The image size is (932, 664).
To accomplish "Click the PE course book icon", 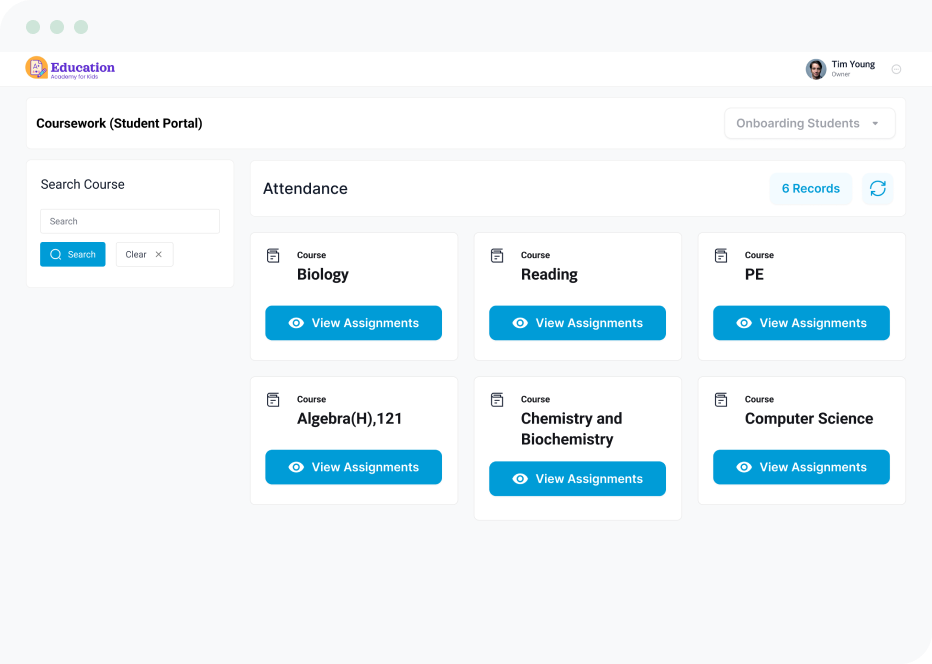I will coord(721,256).
